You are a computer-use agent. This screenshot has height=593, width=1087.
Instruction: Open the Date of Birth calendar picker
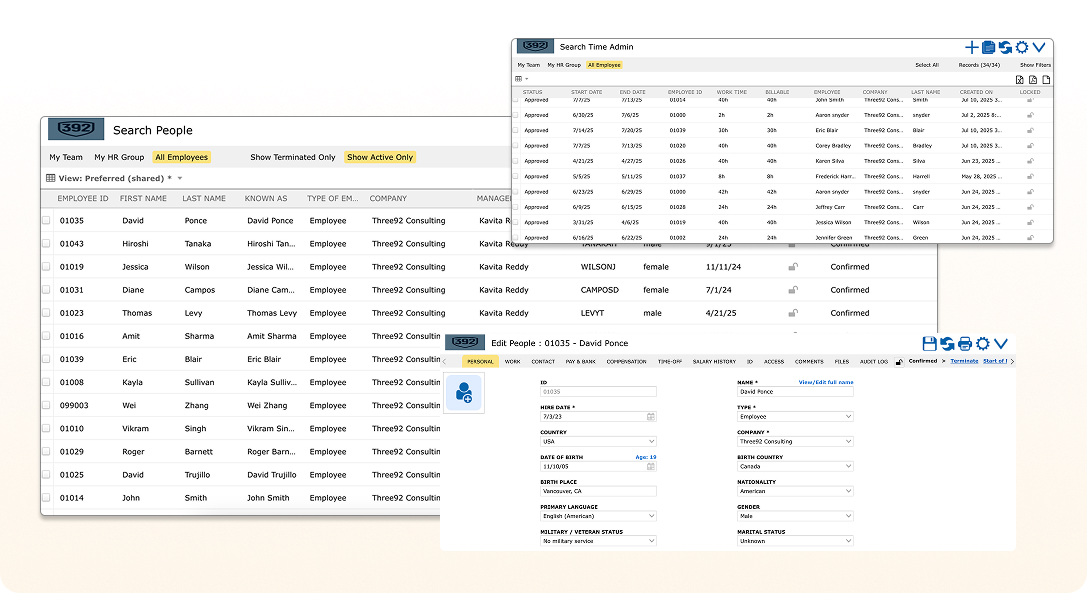point(651,467)
